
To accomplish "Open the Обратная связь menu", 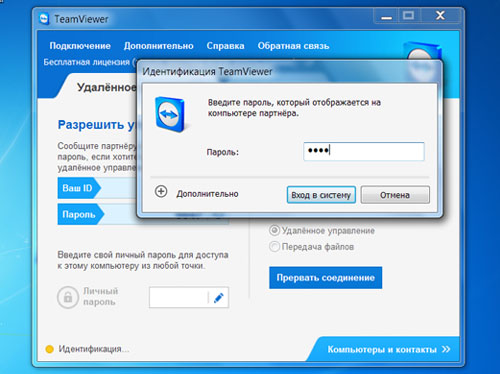I will pos(293,46).
